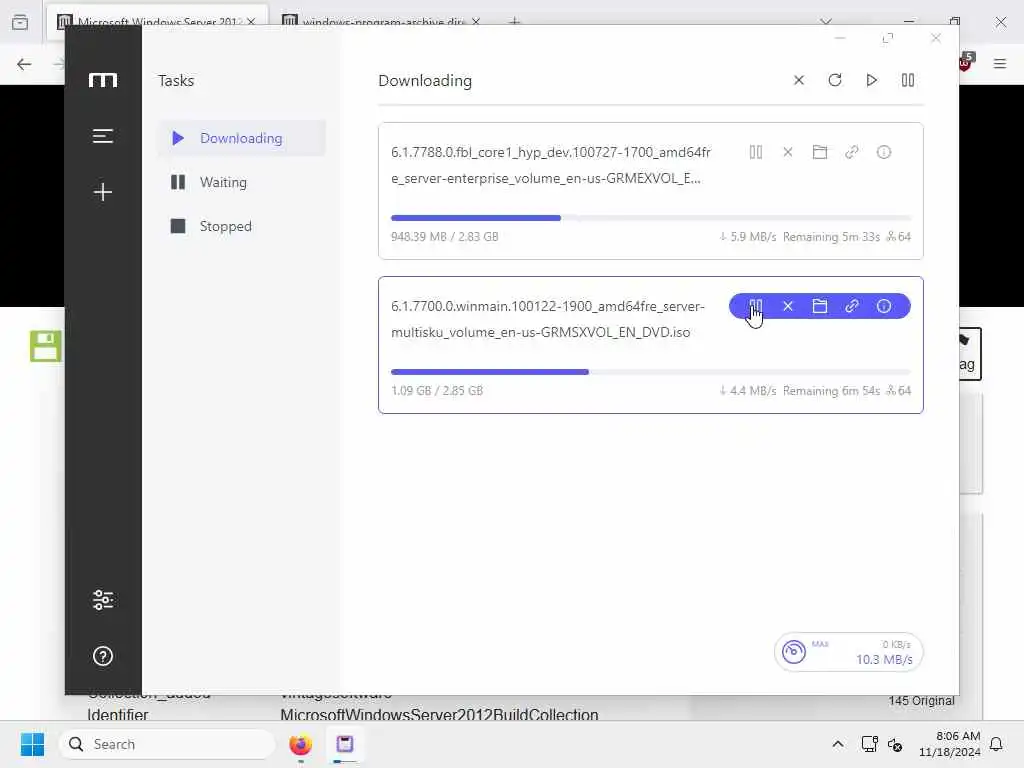Close the Microsoft Windows Server 2012 browser tab
The image size is (1024, 768).
click(251, 22)
